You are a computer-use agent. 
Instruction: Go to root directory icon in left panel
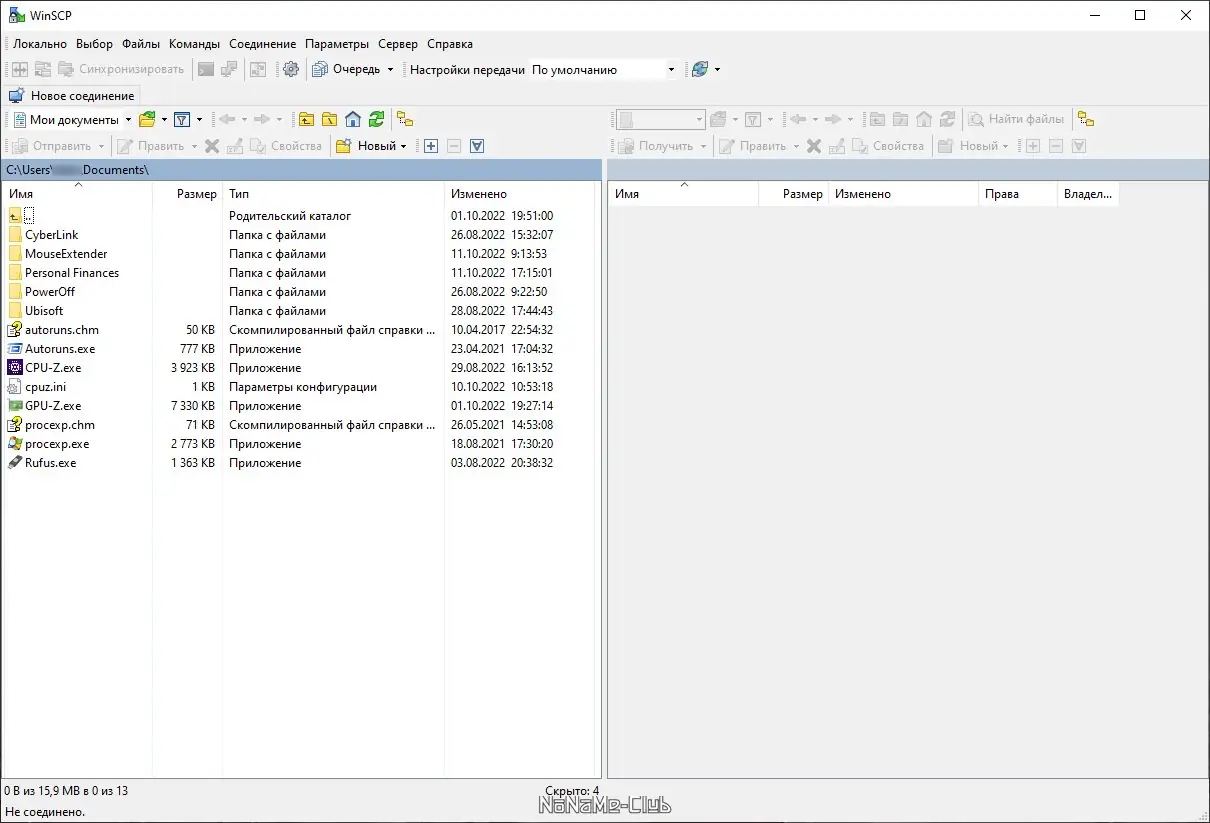click(329, 119)
